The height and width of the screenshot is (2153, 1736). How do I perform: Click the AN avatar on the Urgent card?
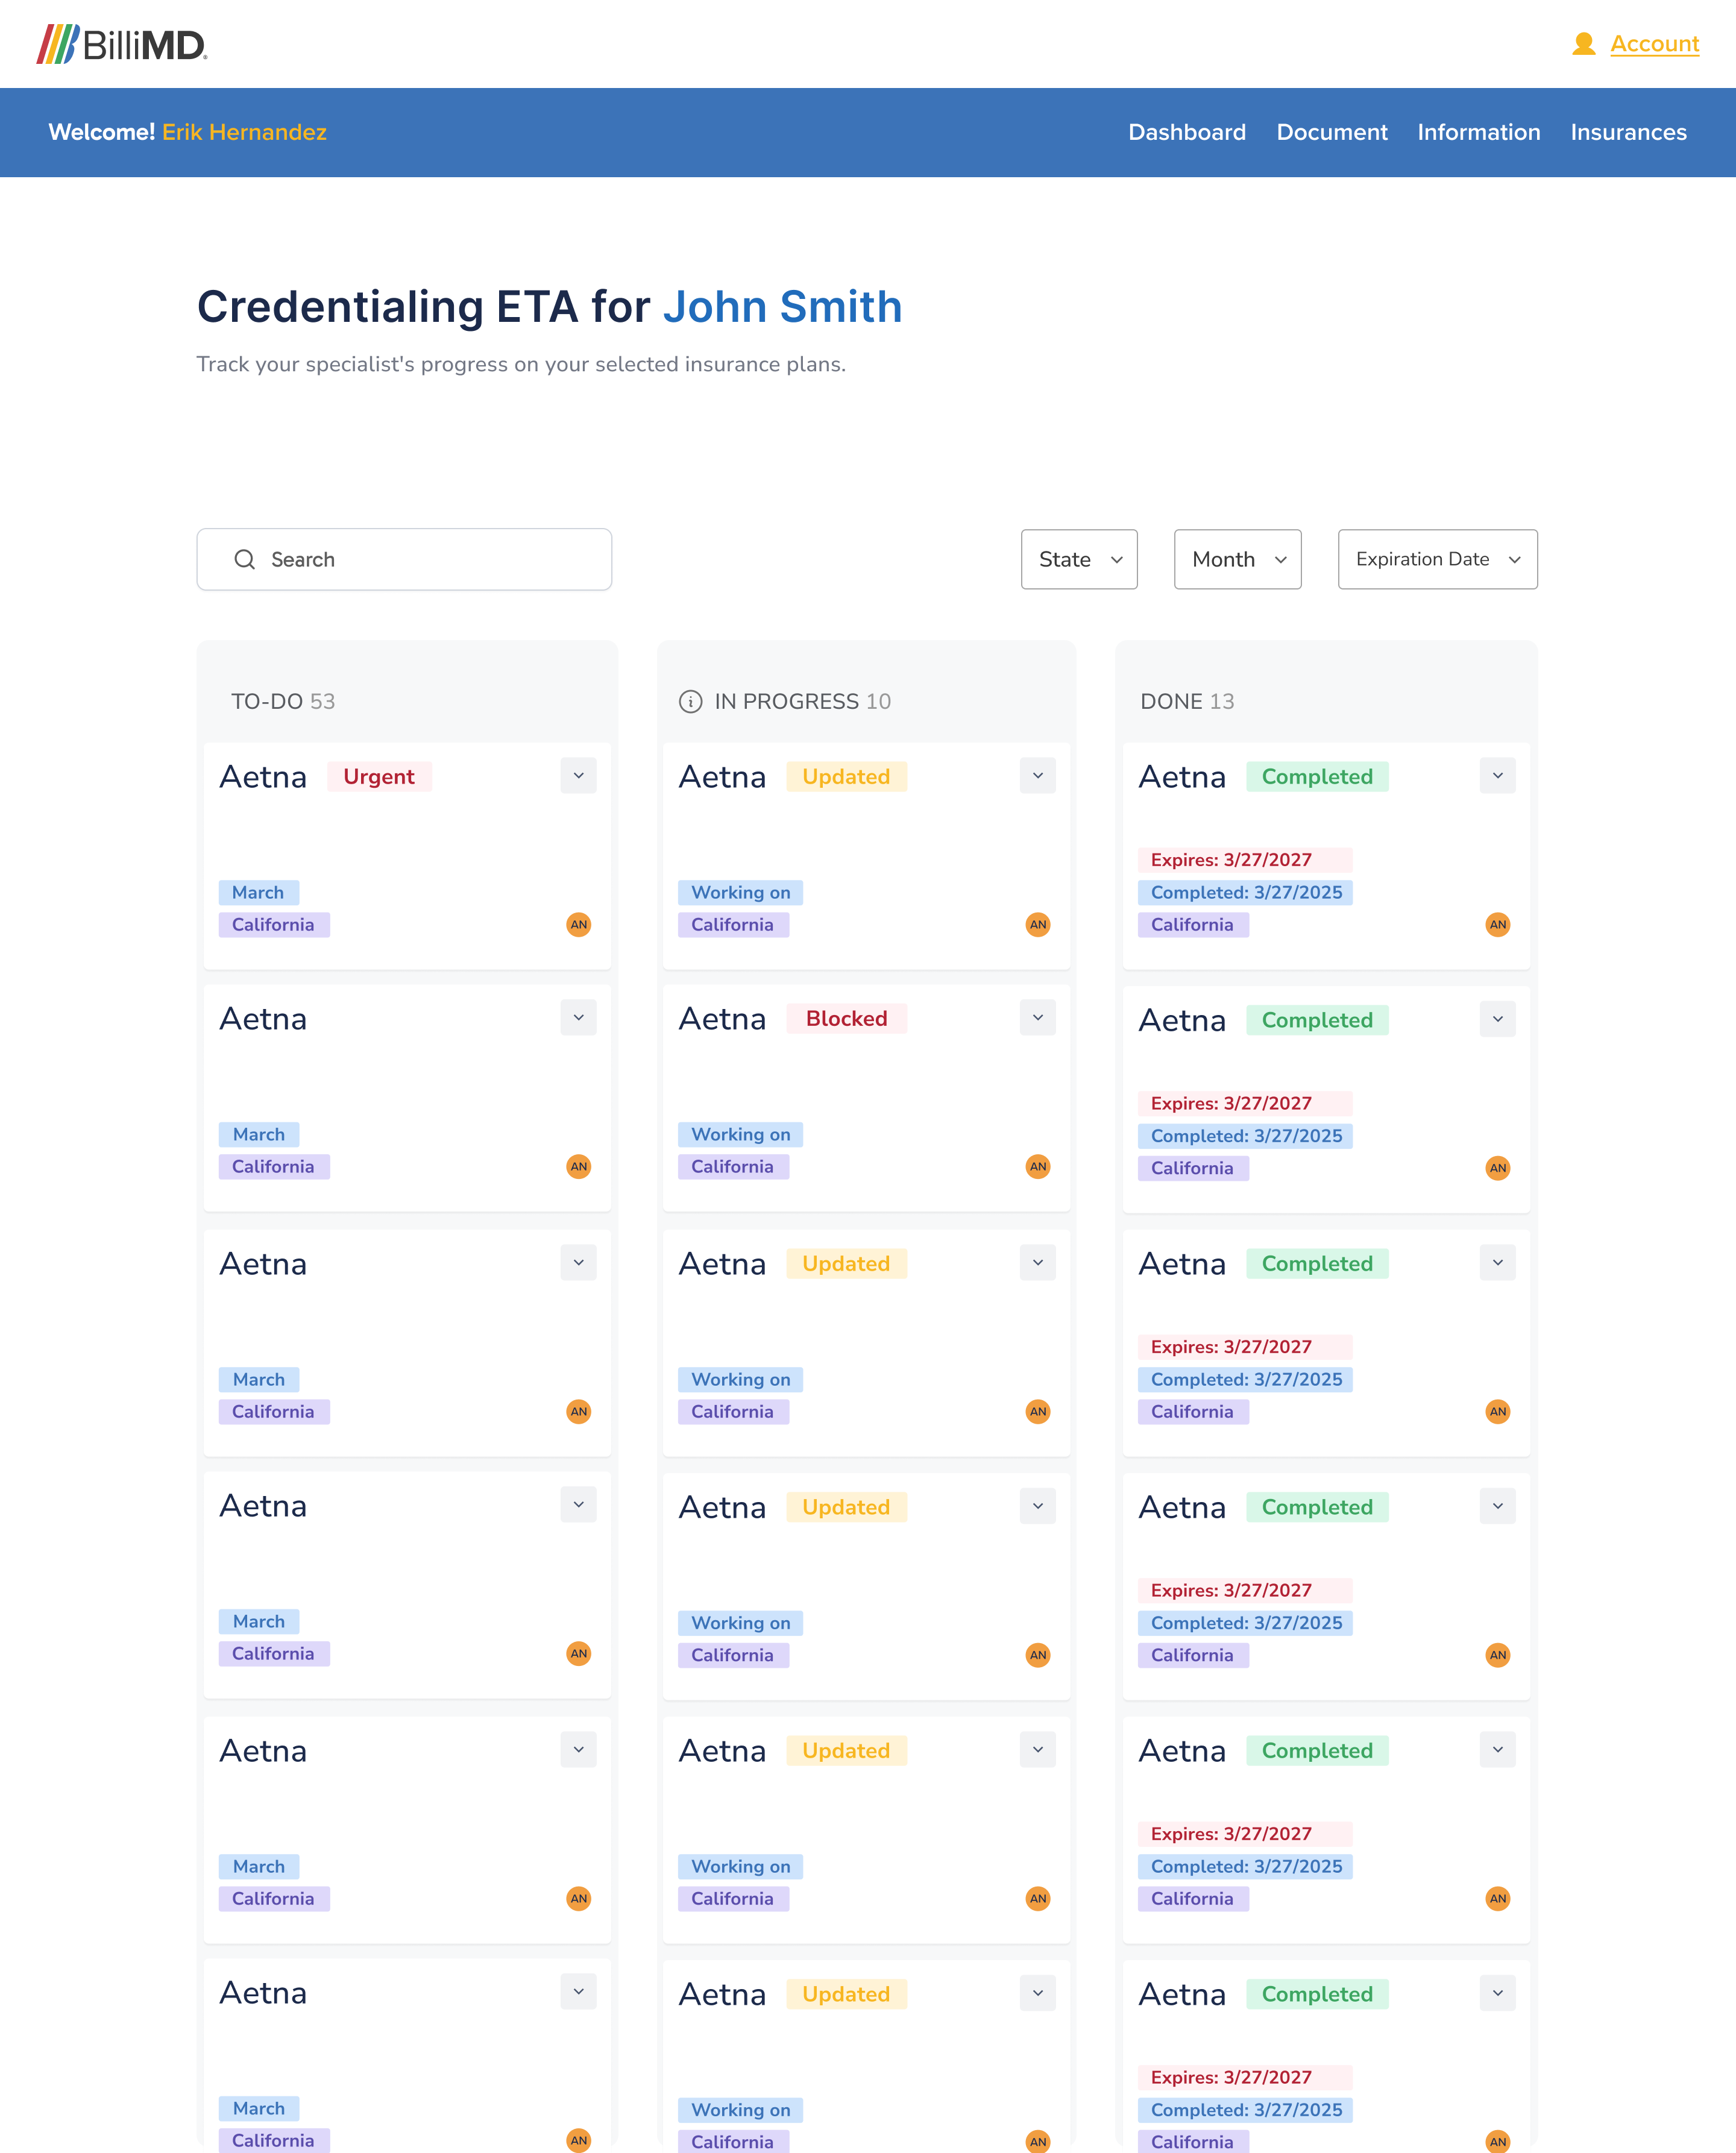tap(578, 924)
